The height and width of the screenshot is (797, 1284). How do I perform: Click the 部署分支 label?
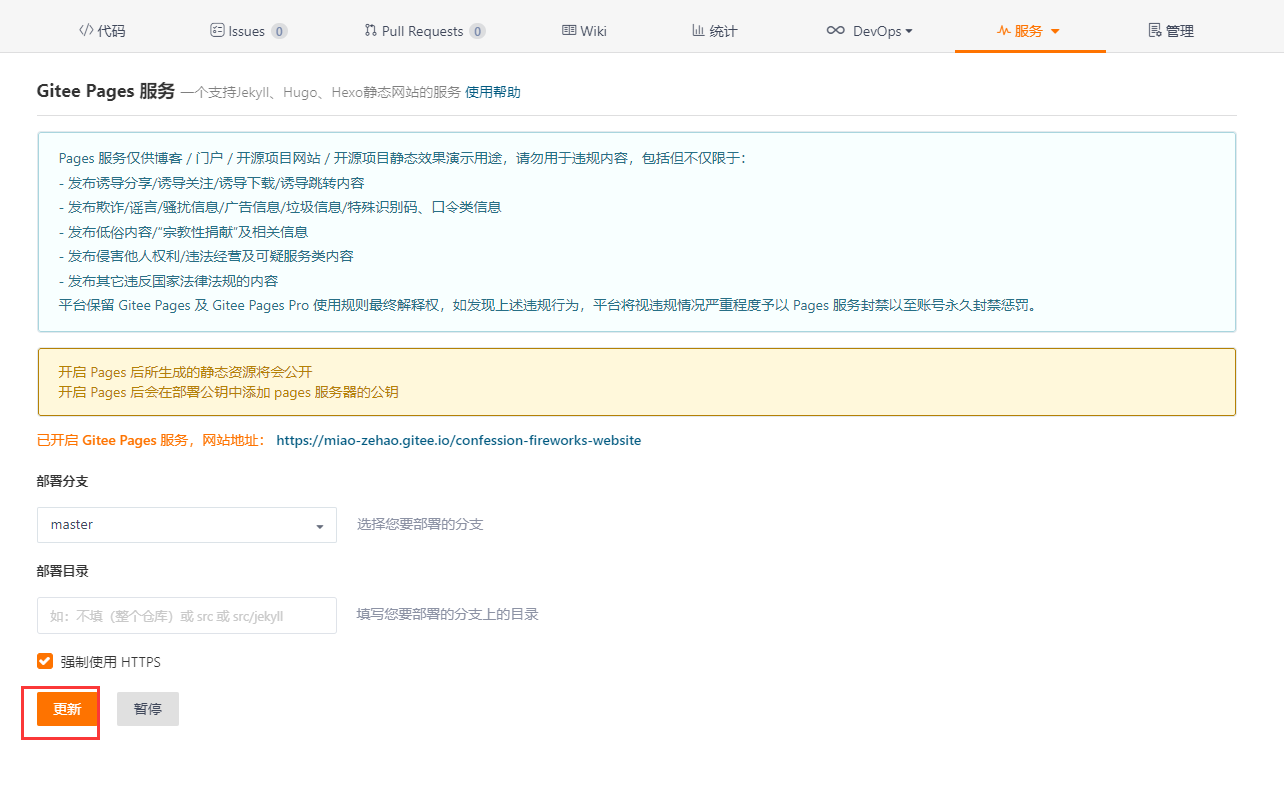[x=63, y=481]
